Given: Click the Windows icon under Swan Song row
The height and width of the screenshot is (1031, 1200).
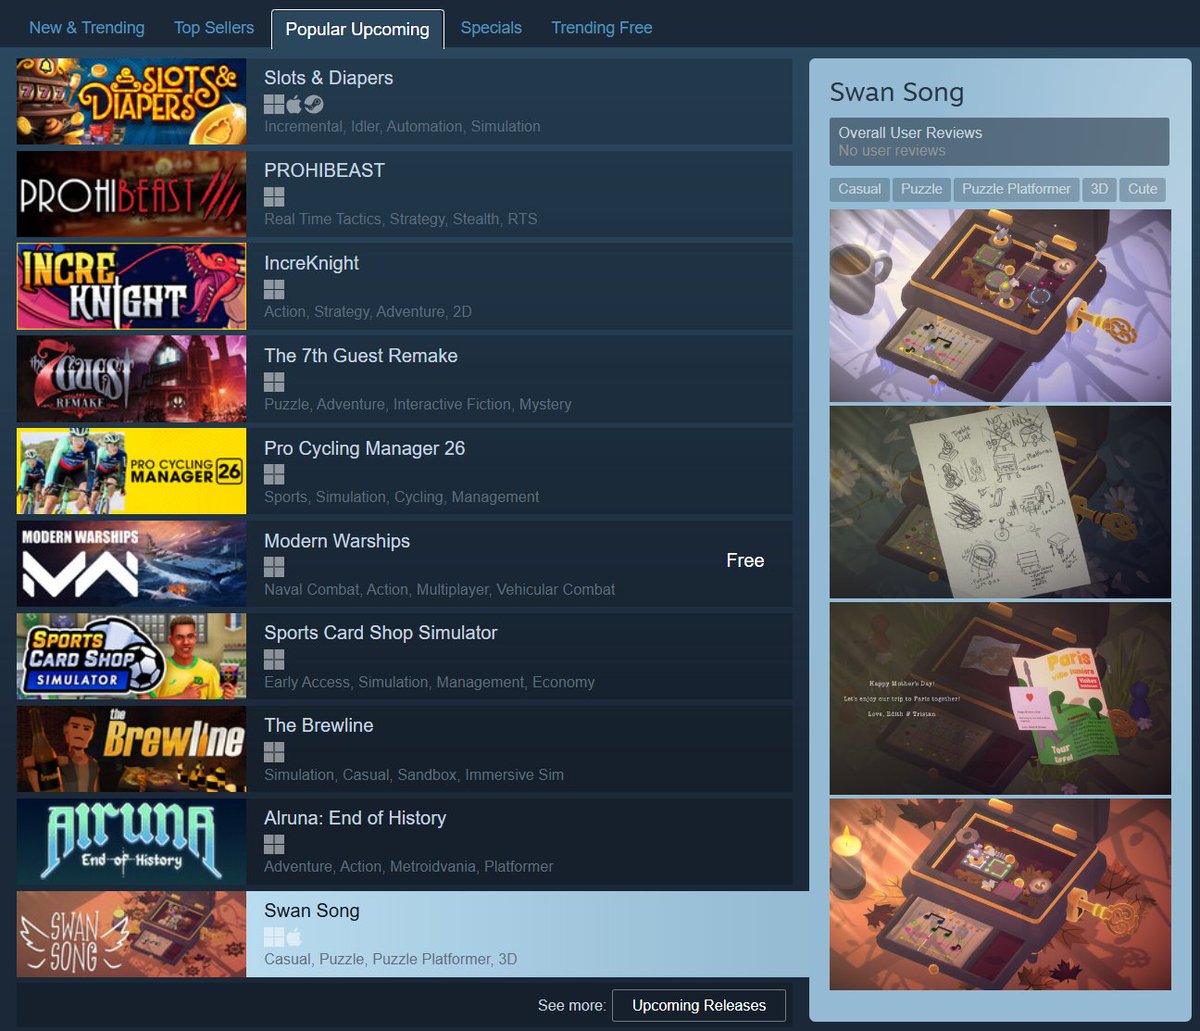Looking at the screenshot, I should click(274, 937).
